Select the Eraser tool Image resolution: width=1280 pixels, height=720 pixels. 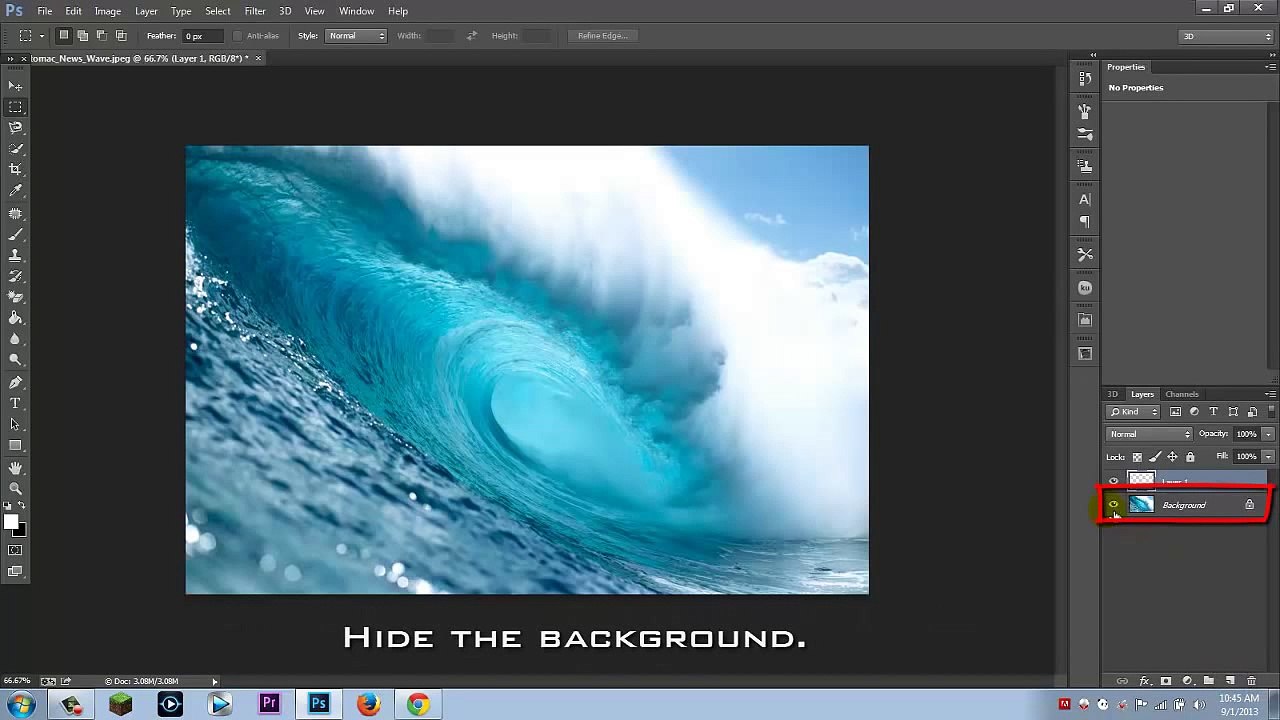click(15, 298)
